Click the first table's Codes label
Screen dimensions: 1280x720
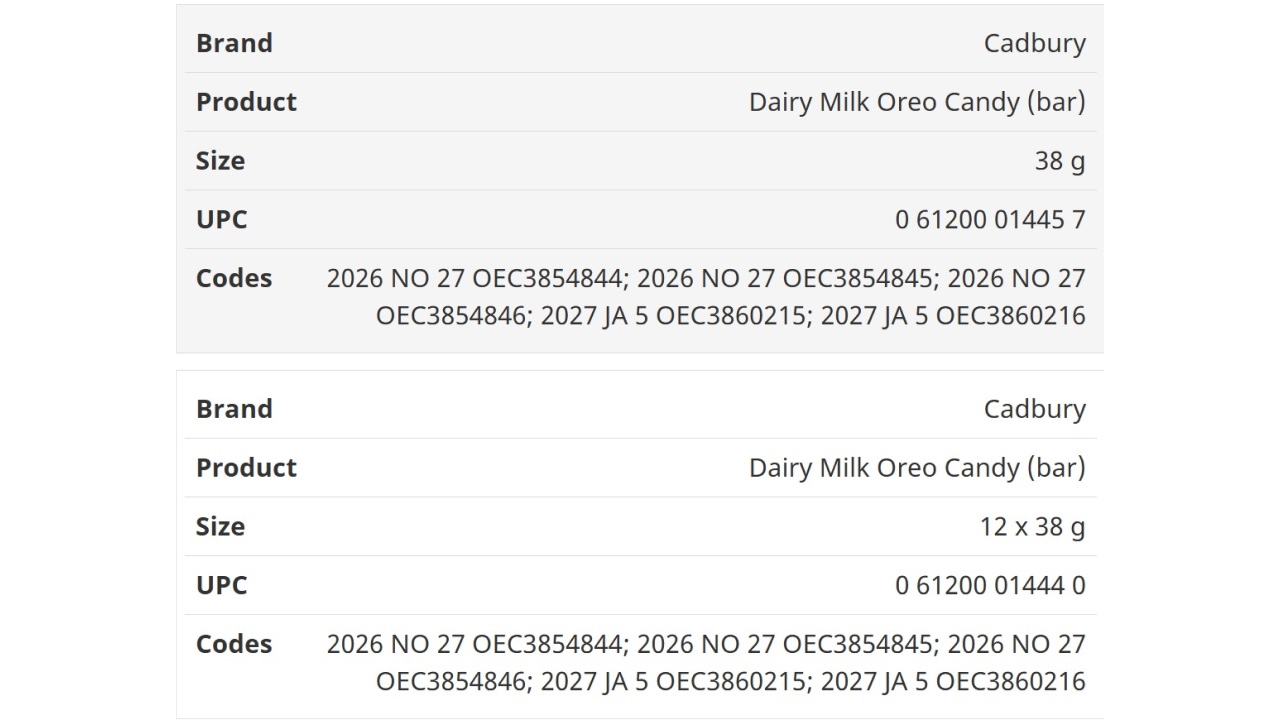pos(234,278)
